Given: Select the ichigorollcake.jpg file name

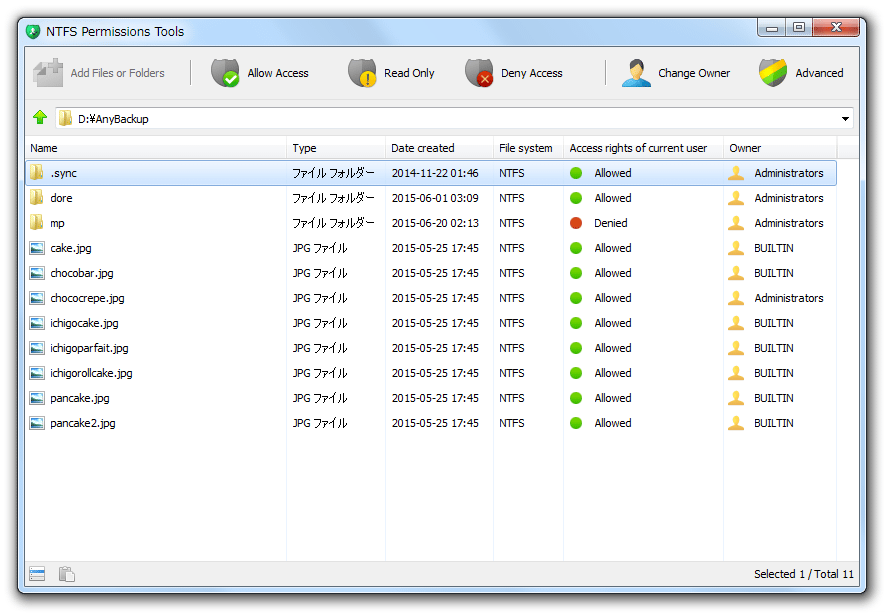Looking at the screenshot, I should point(91,373).
